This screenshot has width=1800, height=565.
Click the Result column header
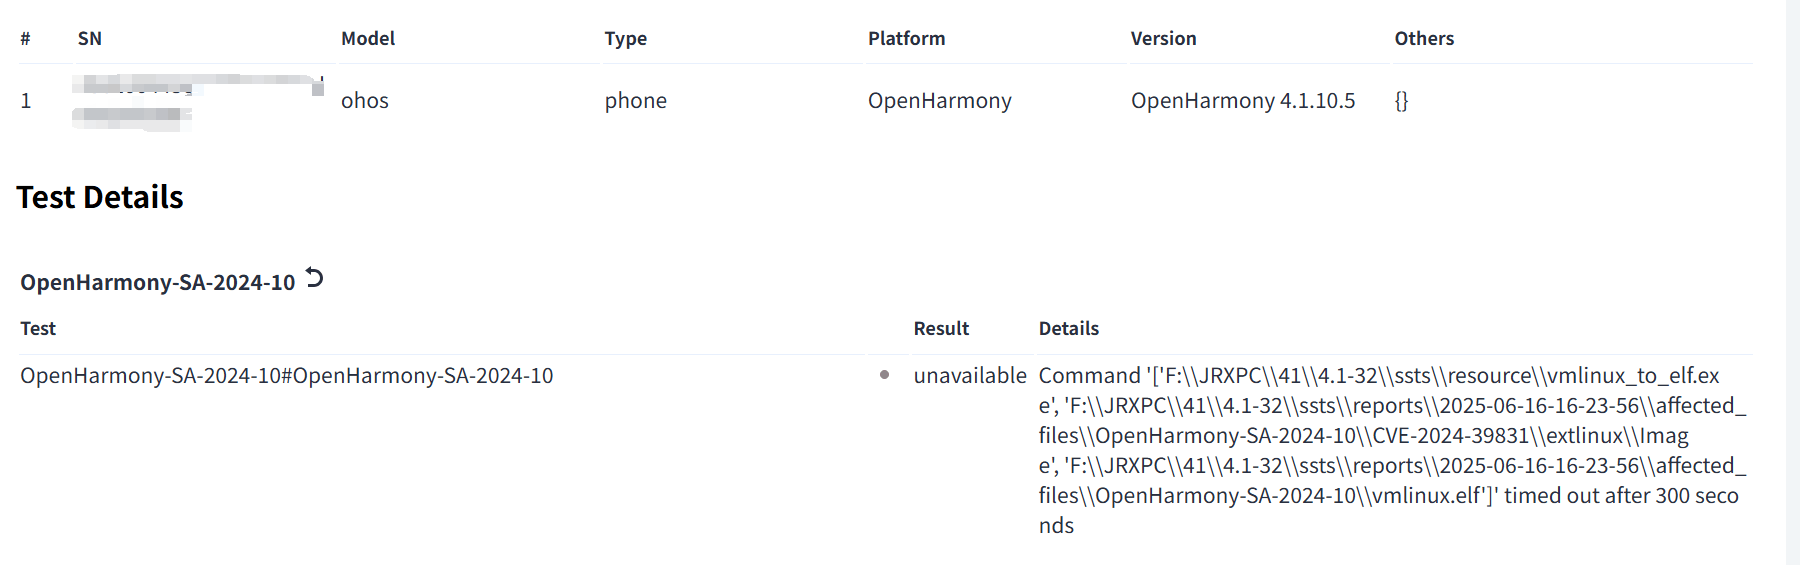point(941,328)
